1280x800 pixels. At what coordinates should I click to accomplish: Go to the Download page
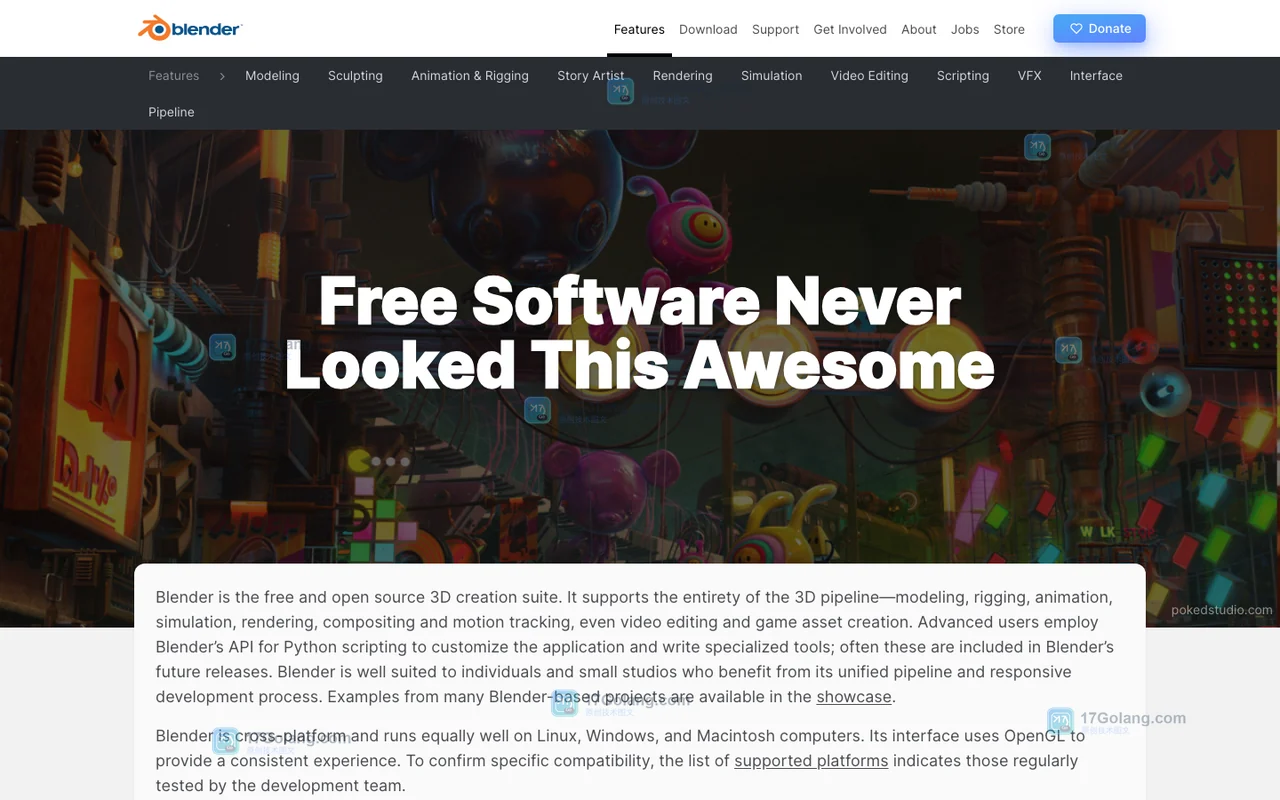(x=708, y=29)
